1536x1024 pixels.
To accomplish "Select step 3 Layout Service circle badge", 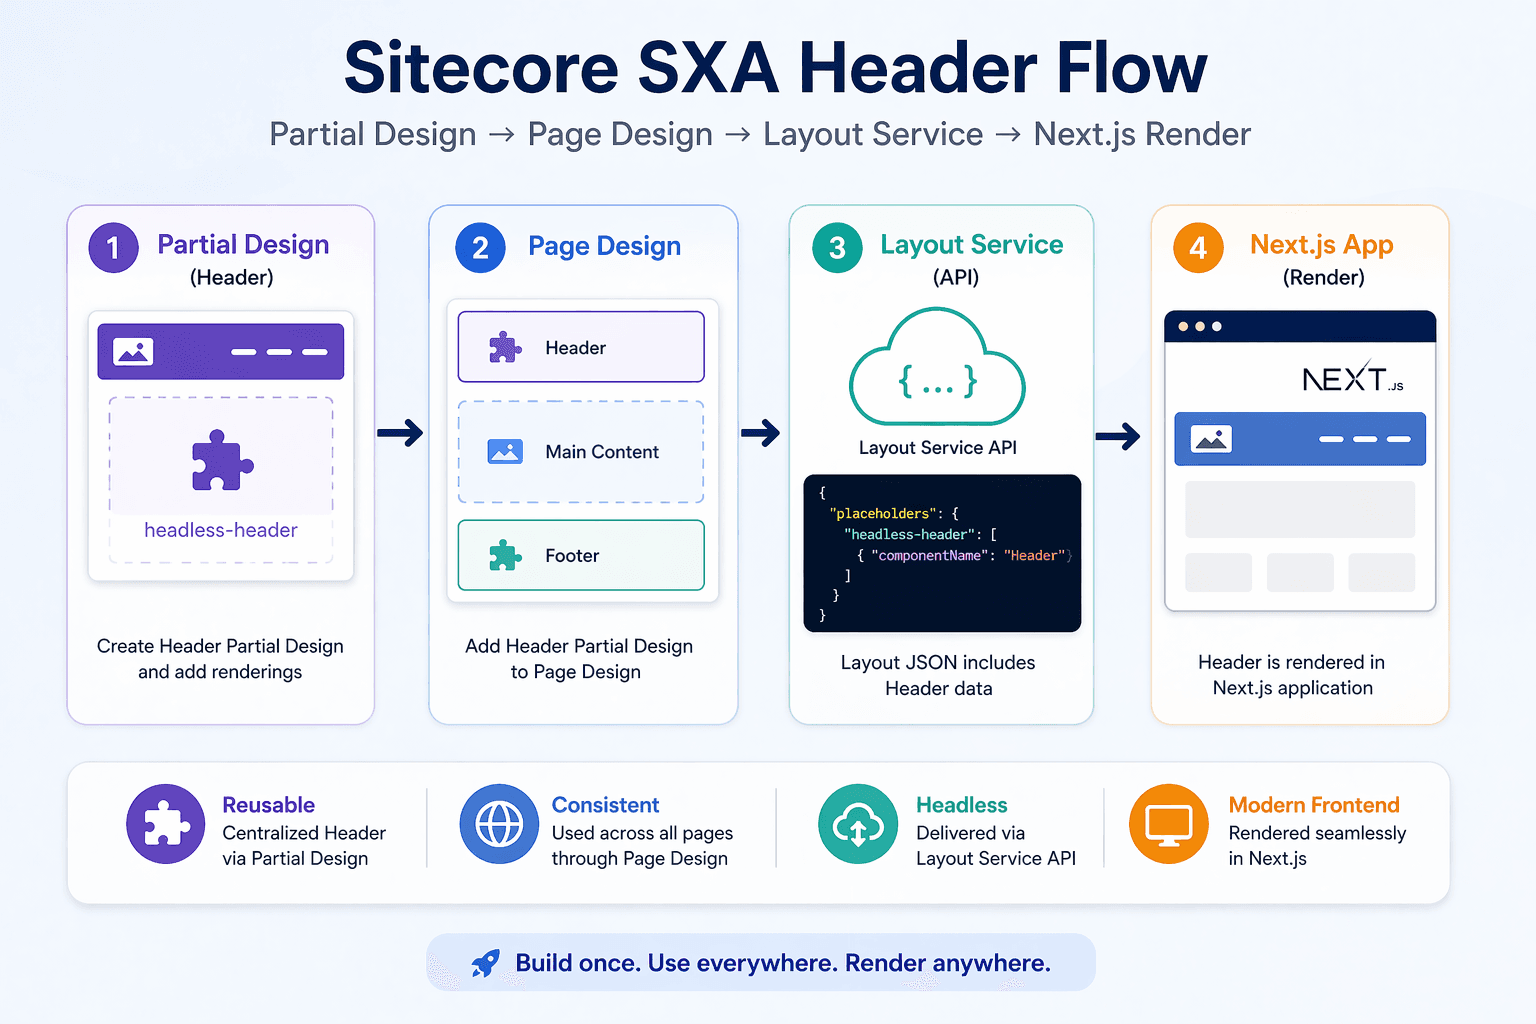I will (x=836, y=248).
